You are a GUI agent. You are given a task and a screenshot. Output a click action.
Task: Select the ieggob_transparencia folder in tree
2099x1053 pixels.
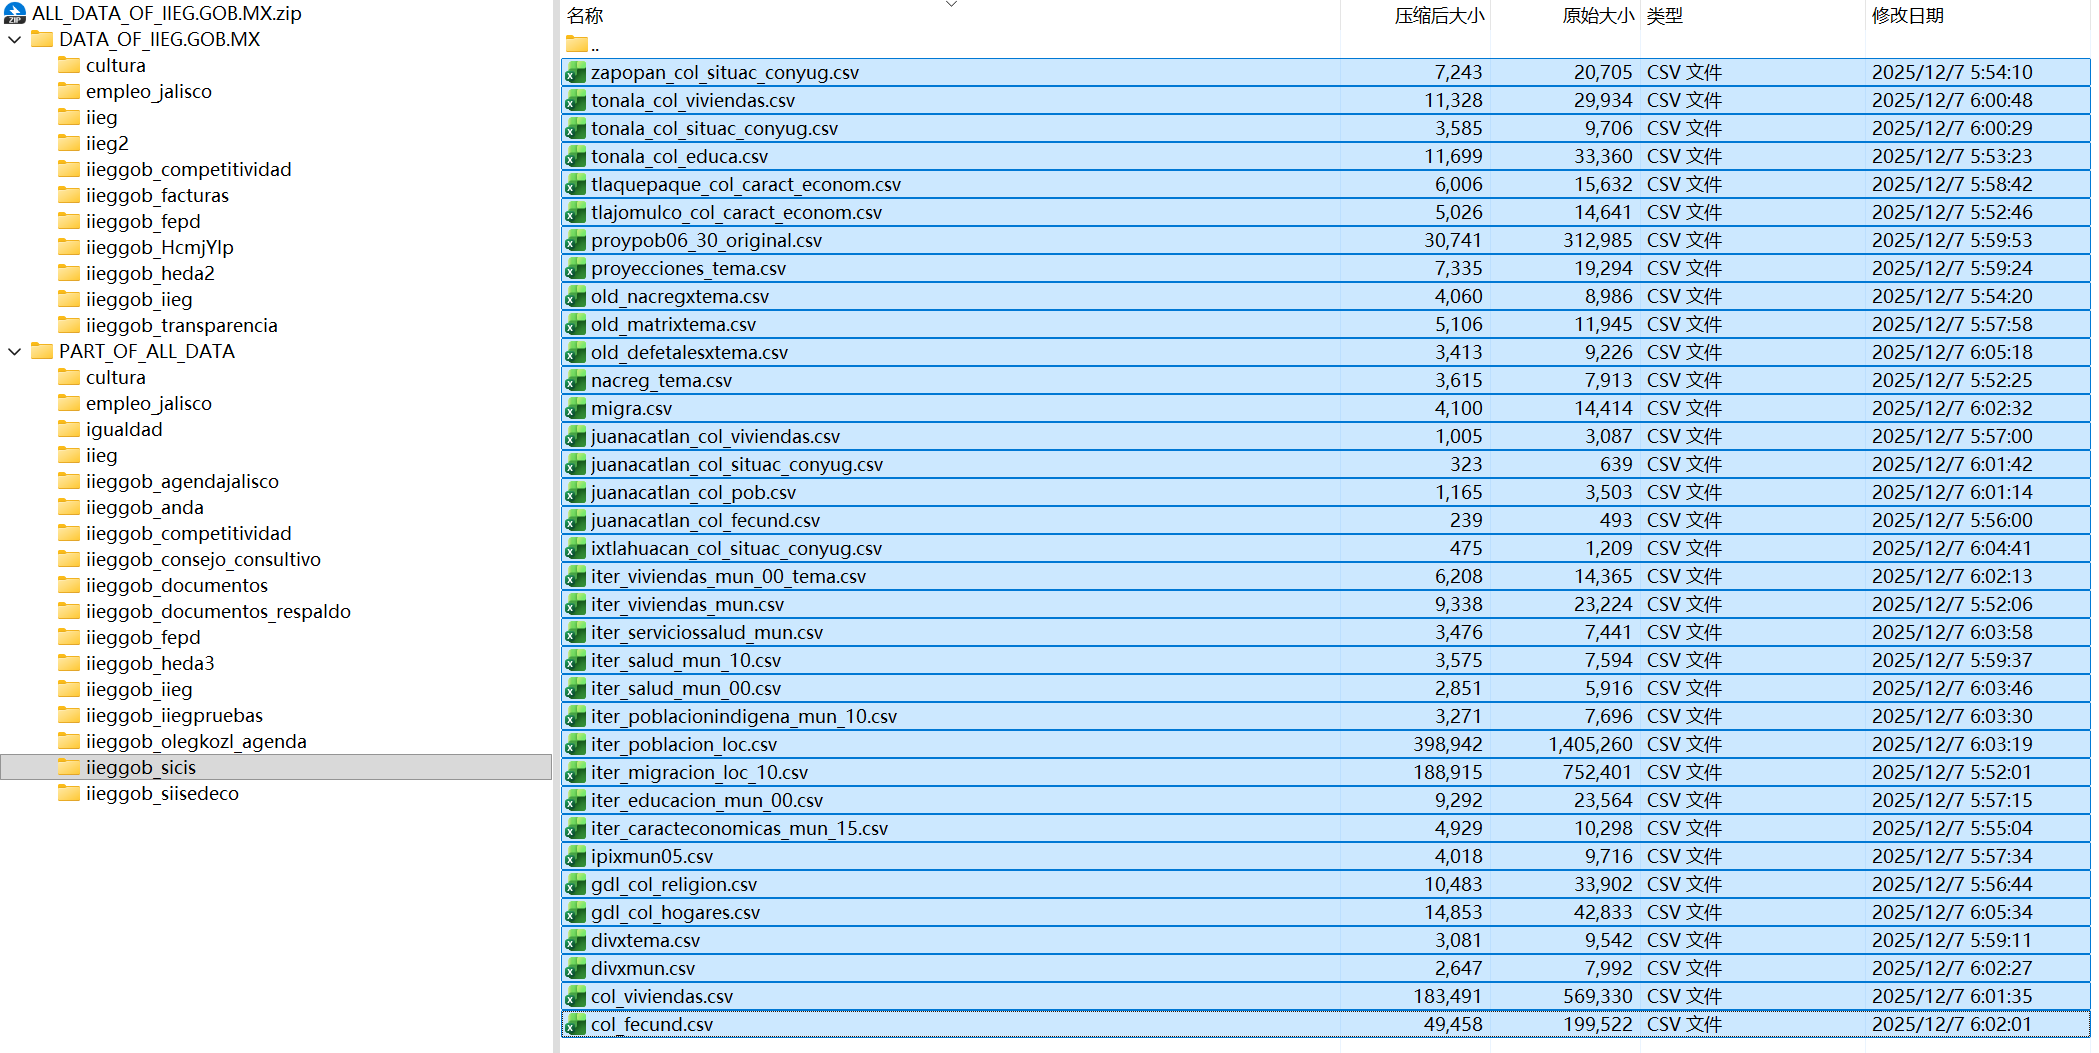point(181,325)
